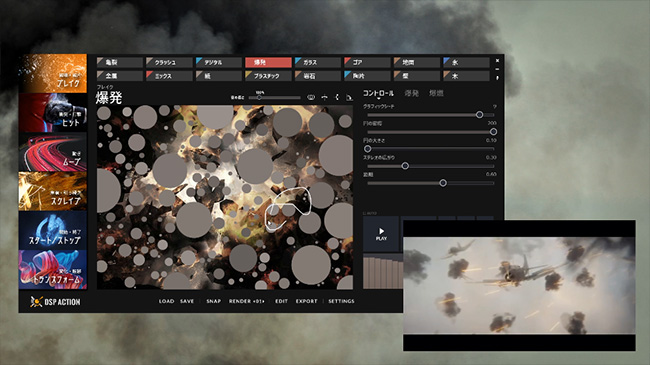650x365 pixels.
Task: Set the グラフィックシード slider
Action: point(430,114)
